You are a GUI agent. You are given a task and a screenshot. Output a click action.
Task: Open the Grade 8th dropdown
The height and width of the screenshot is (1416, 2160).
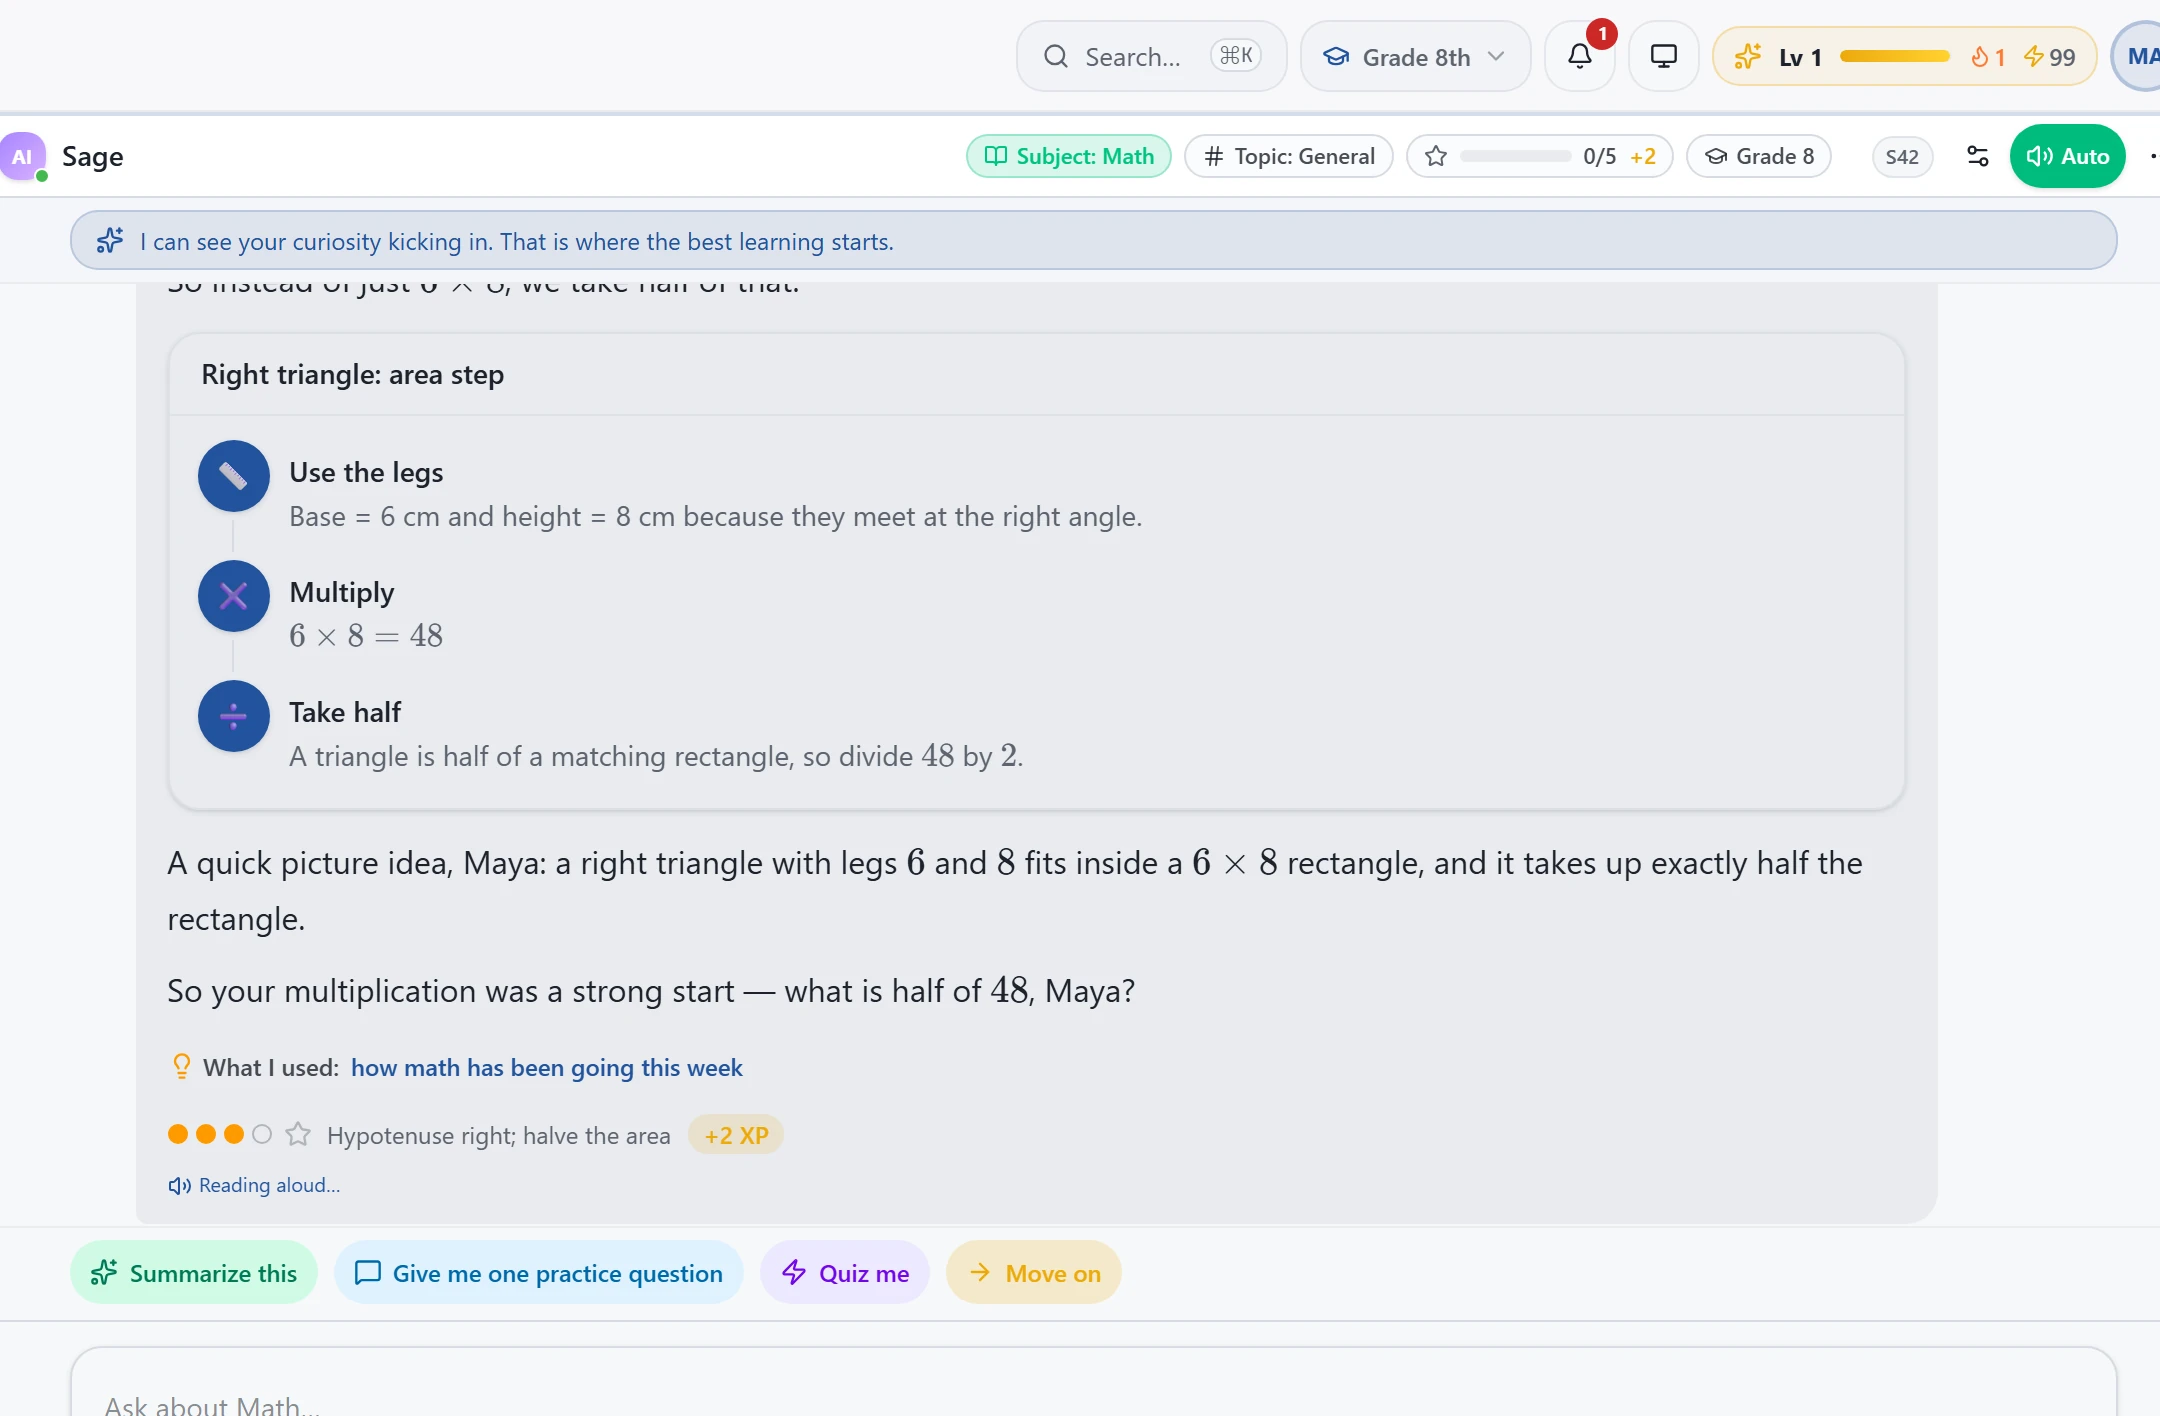click(1414, 57)
